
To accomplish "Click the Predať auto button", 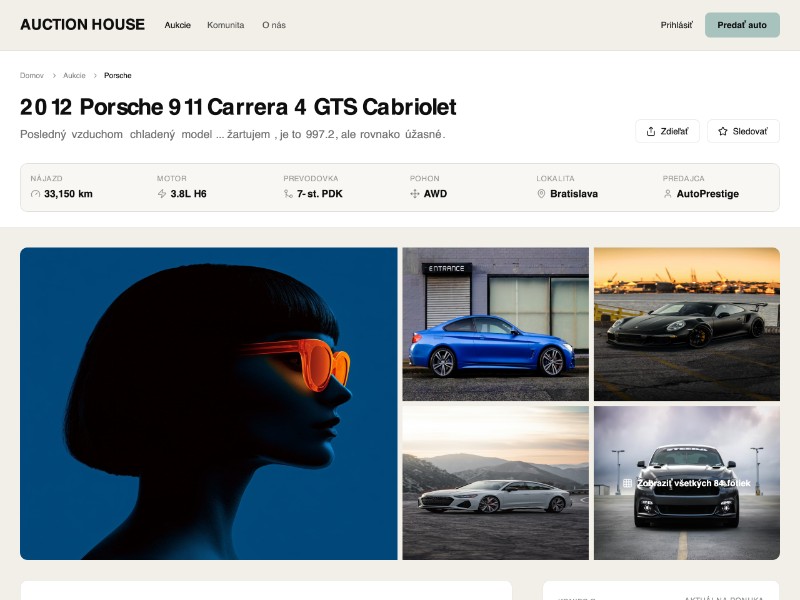I will tap(742, 25).
